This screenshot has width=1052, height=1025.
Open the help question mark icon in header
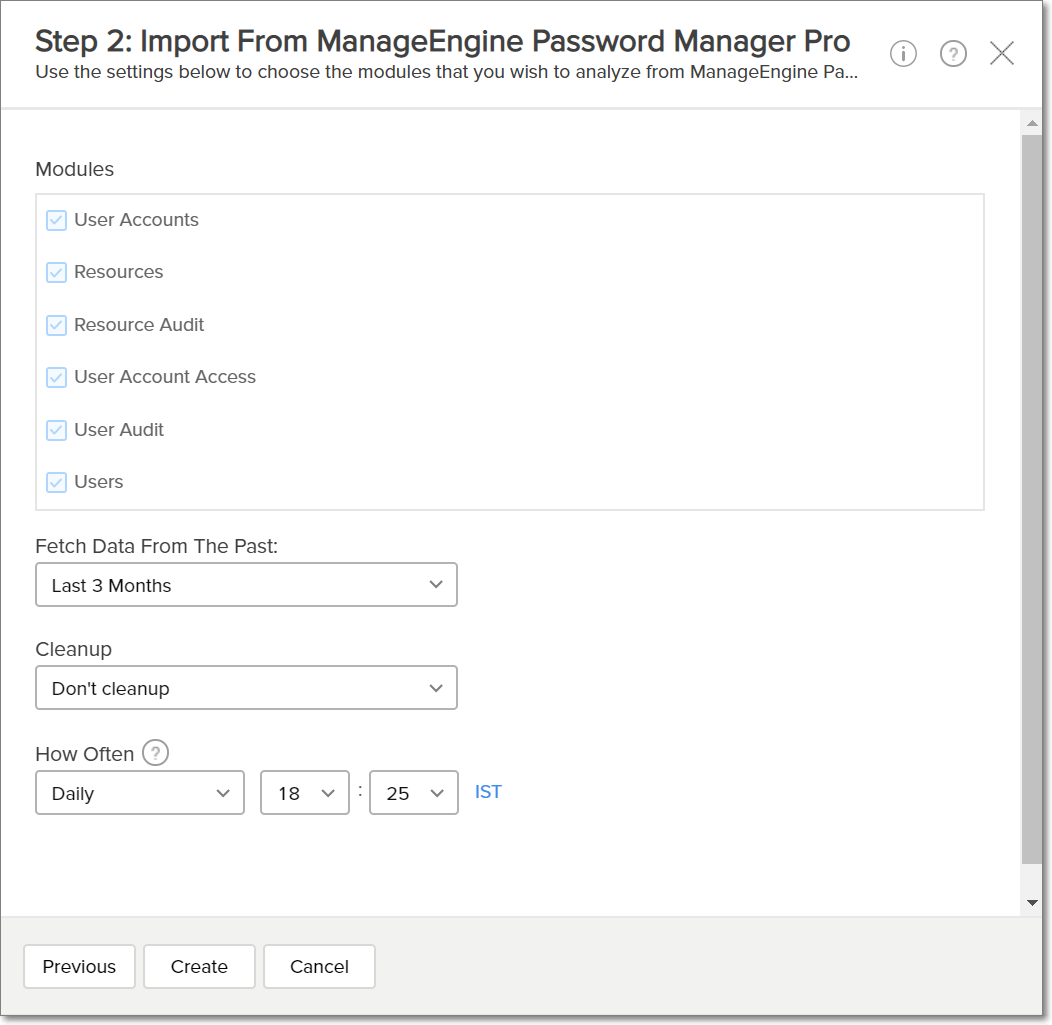coord(953,54)
